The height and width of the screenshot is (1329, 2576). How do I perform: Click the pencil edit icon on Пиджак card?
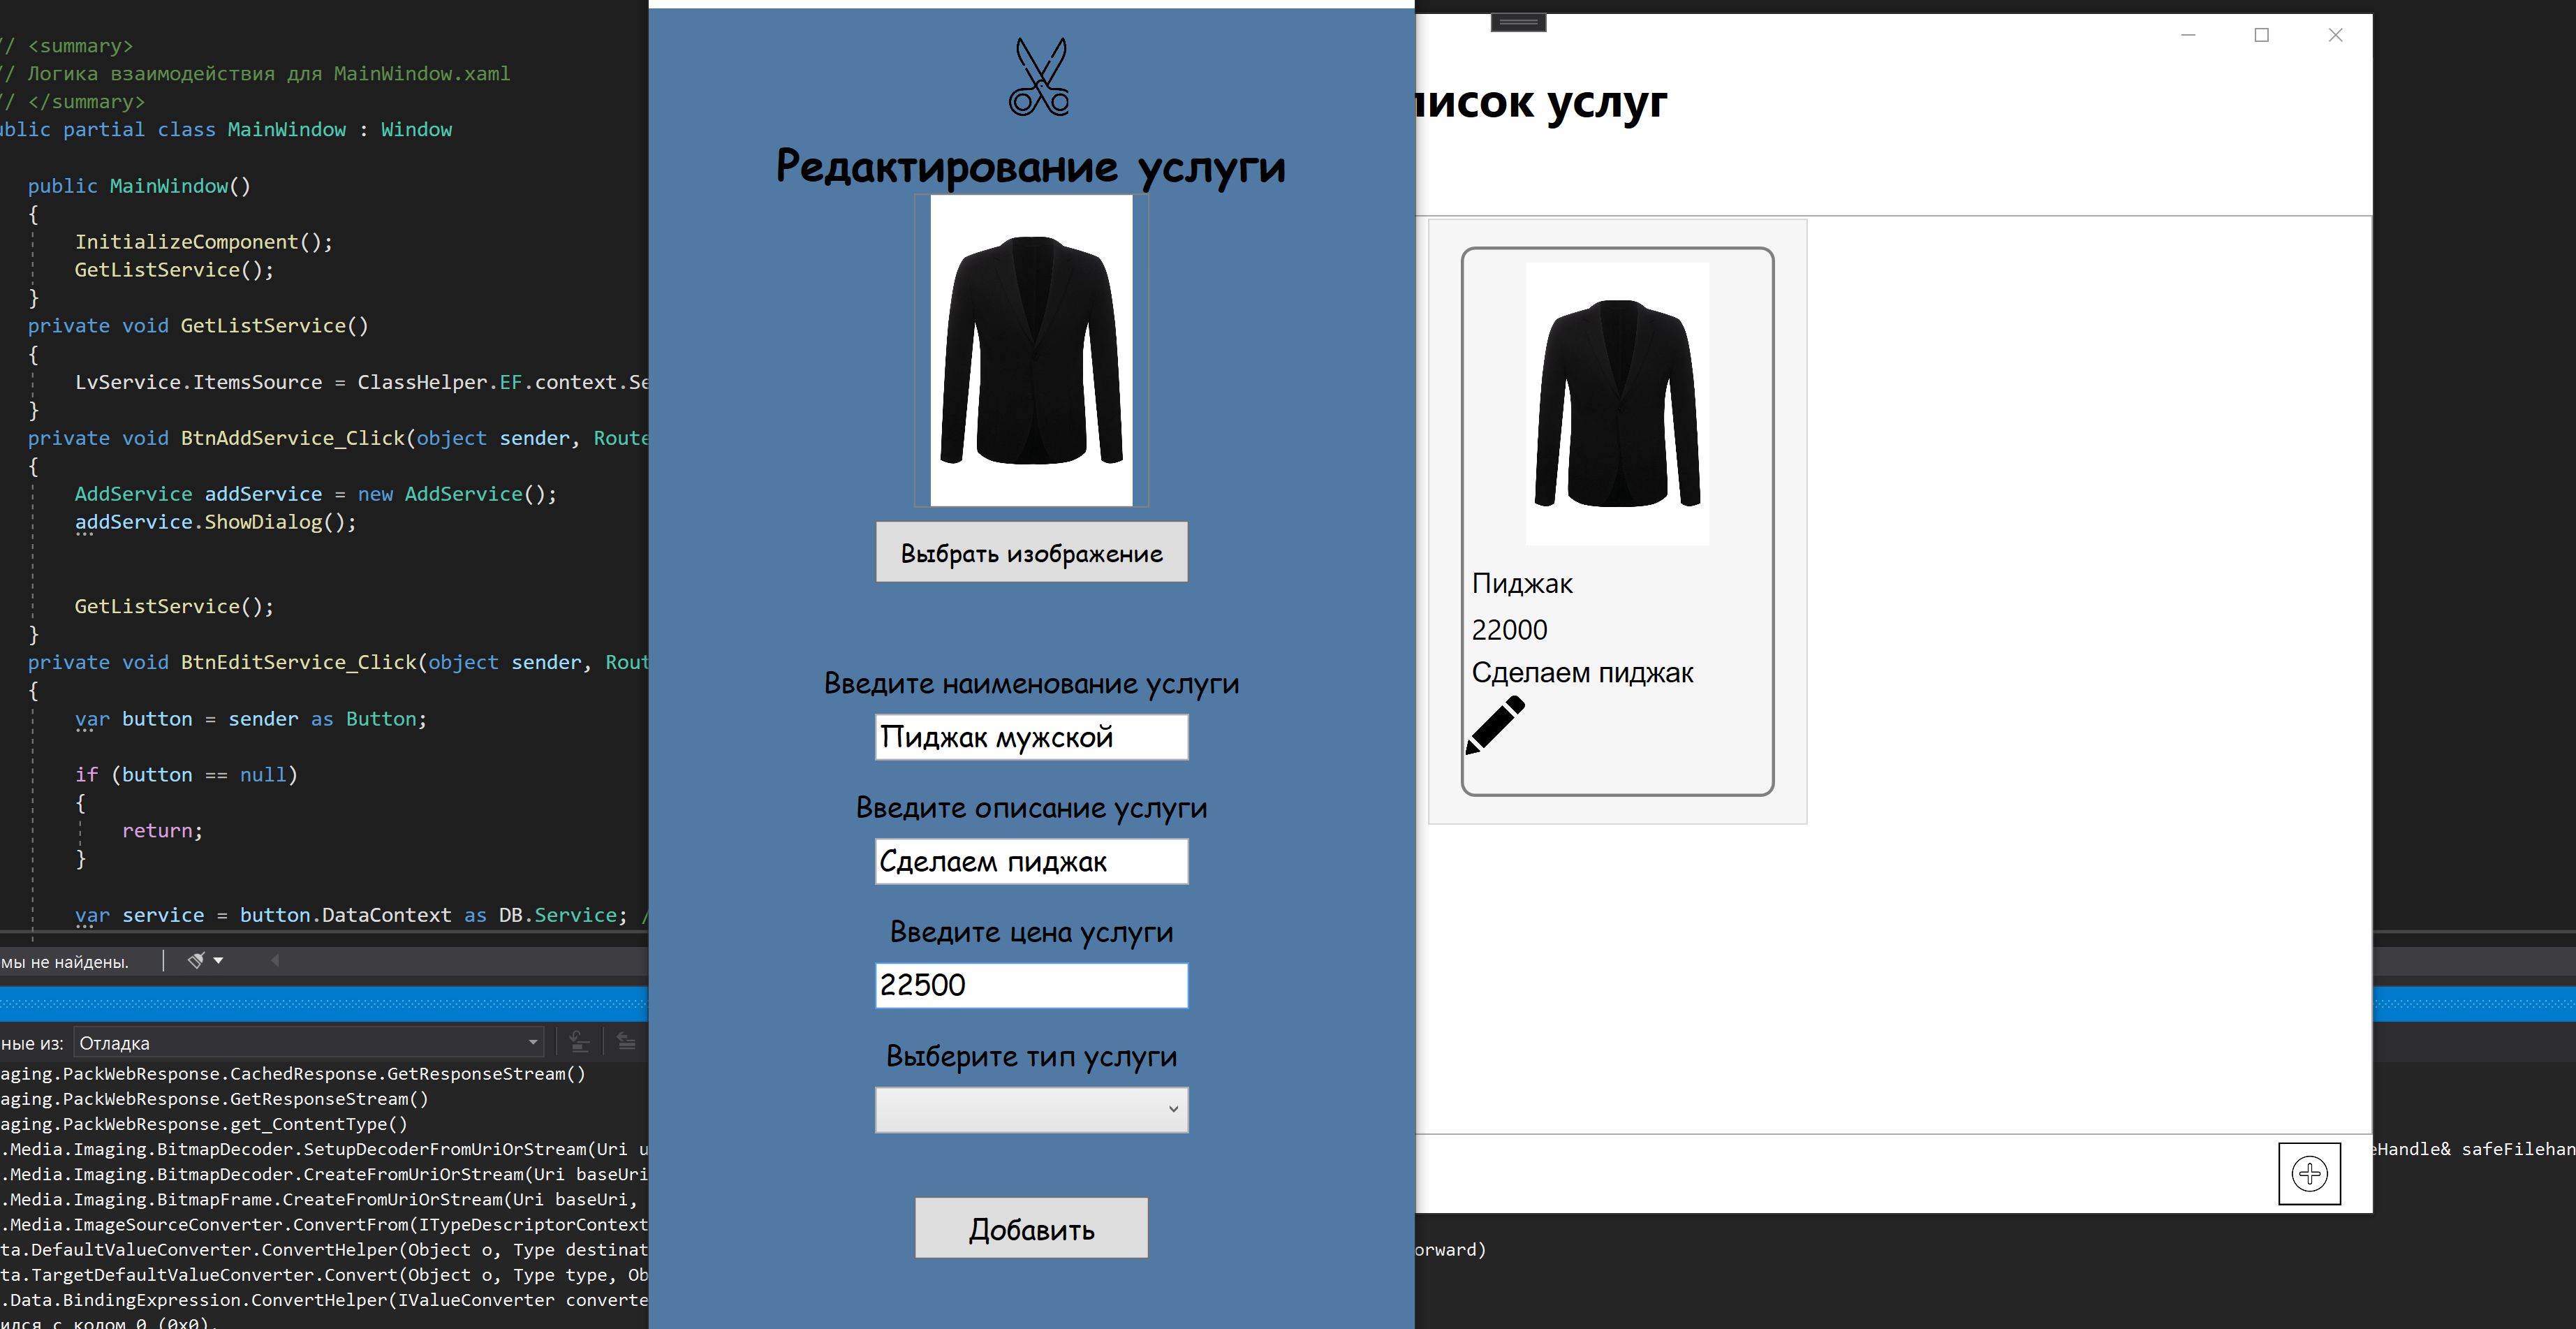point(1495,725)
